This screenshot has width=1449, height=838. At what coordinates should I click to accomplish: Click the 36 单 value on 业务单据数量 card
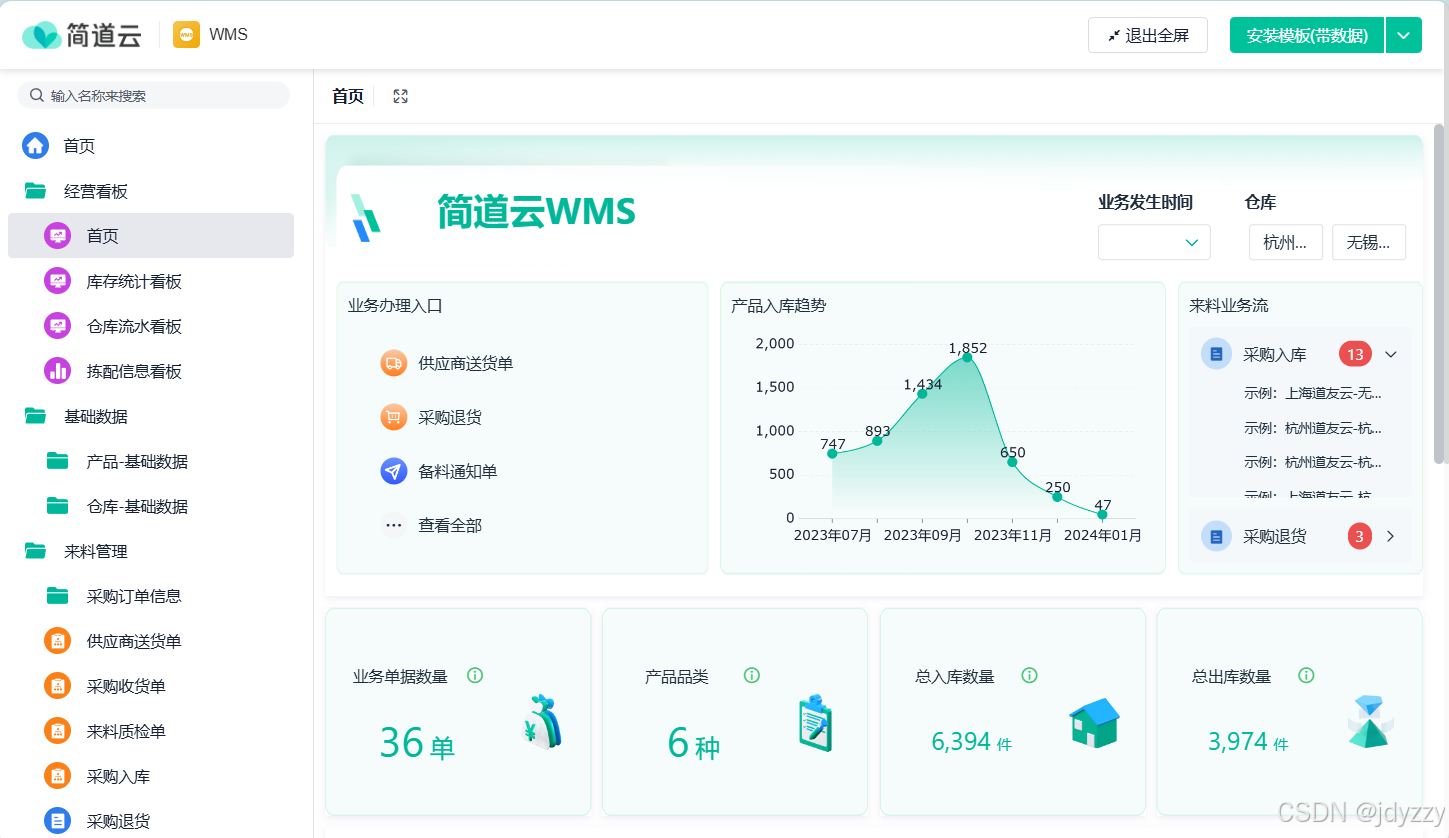417,743
